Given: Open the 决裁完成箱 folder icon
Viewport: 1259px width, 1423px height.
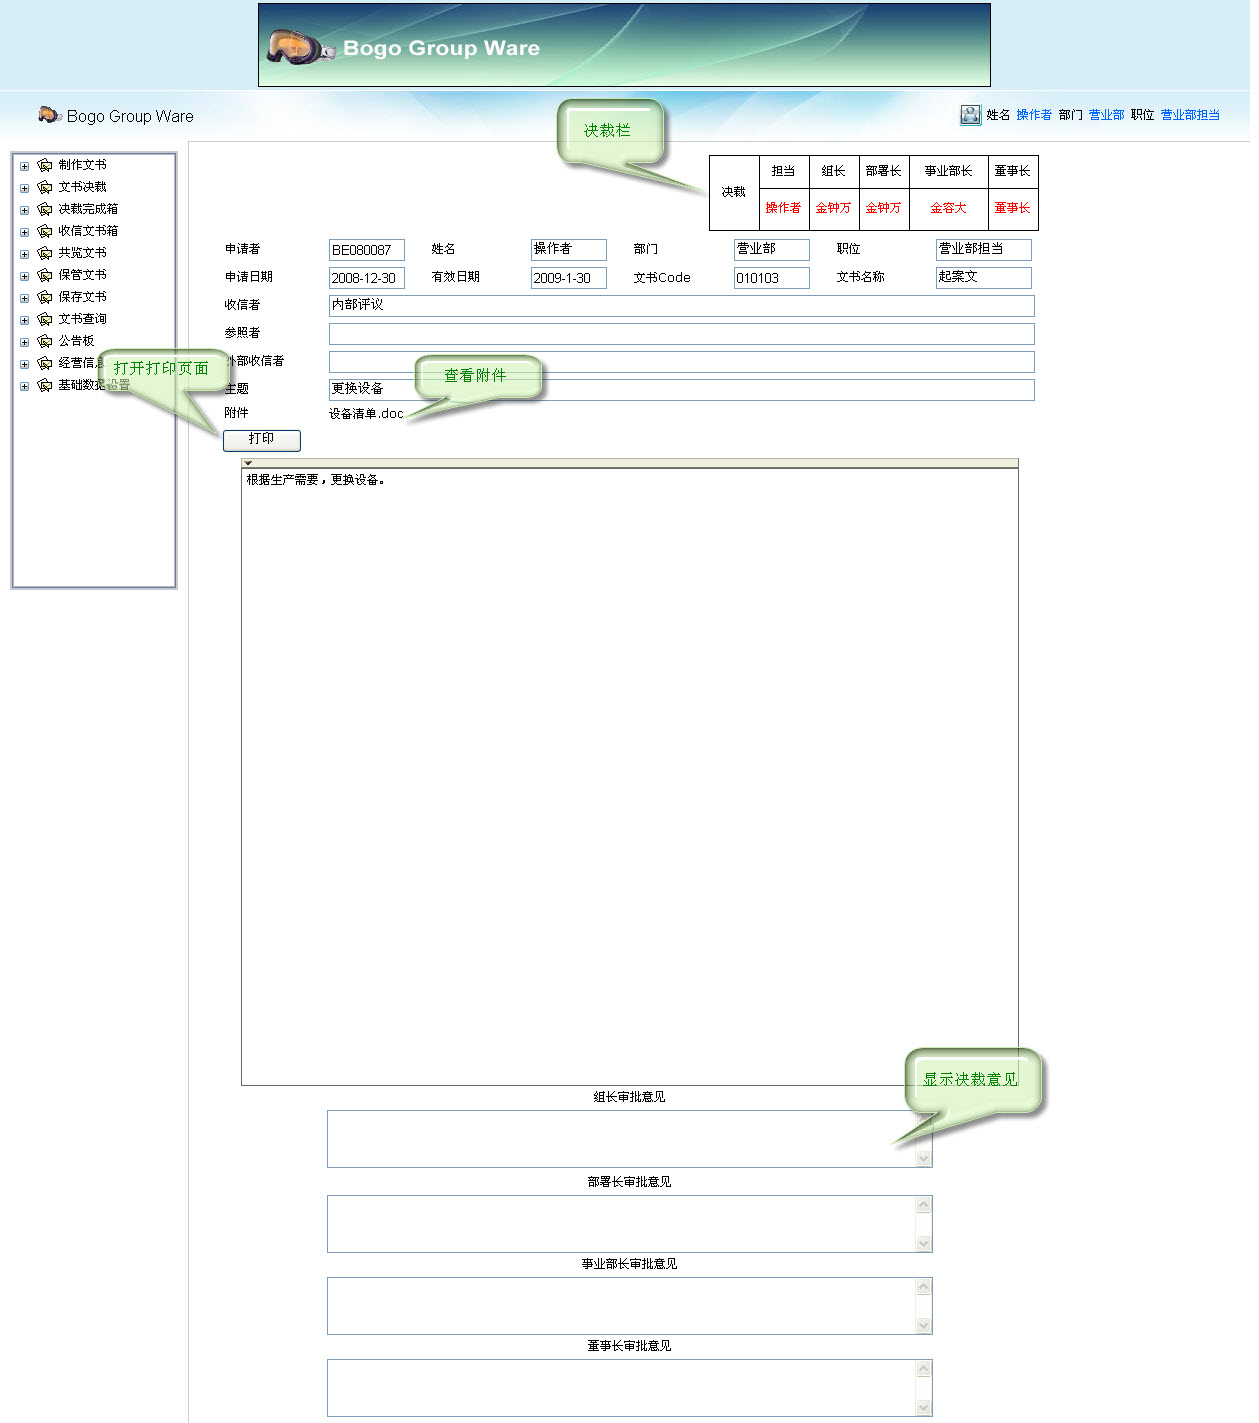Looking at the screenshot, I should pos(45,209).
